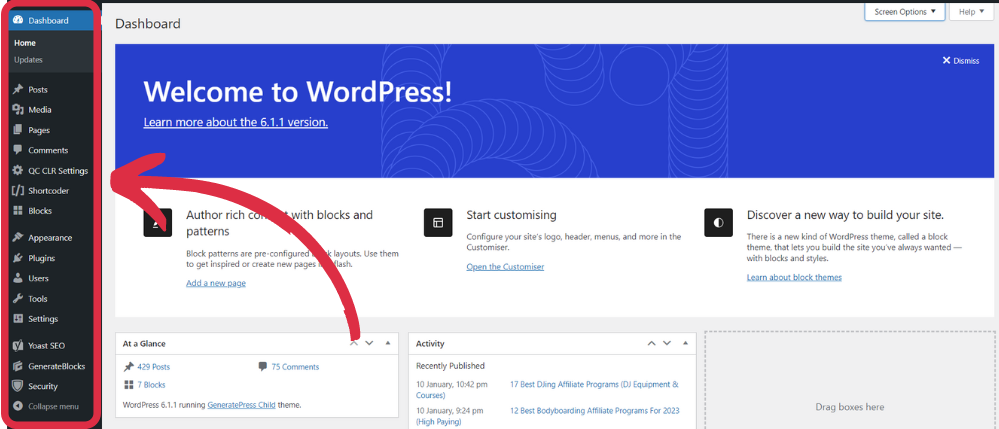Open the Home submenu item
This screenshot has height=429, width=999.
click(x=25, y=43)
